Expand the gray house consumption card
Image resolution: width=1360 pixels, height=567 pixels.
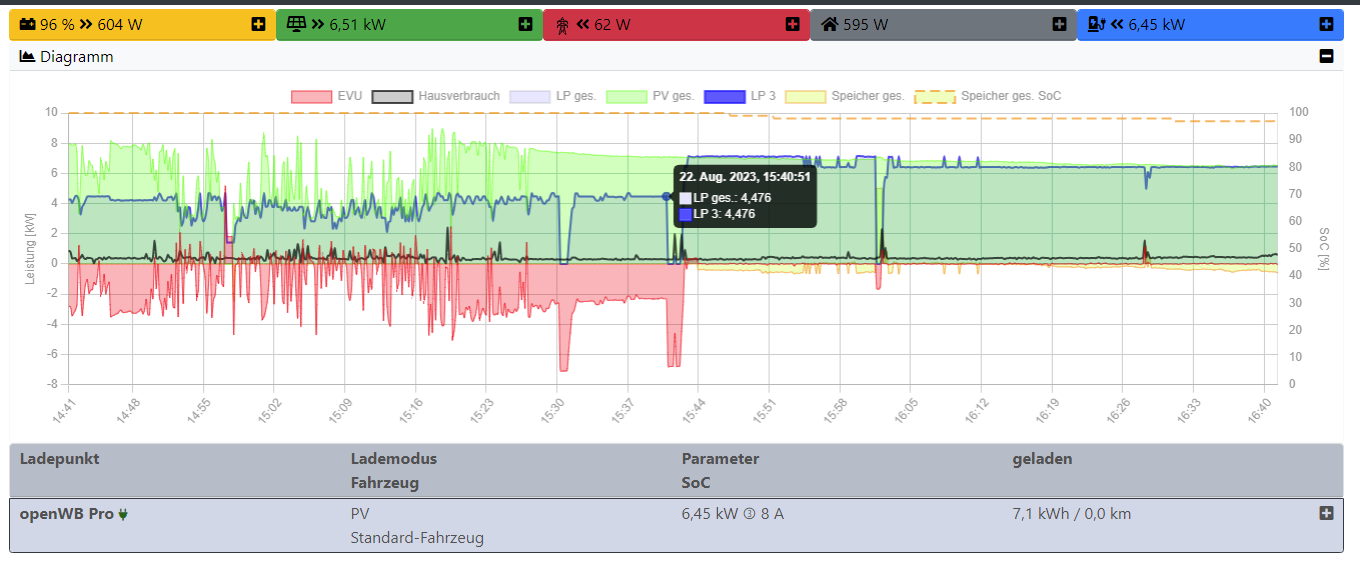(1059, 24)
